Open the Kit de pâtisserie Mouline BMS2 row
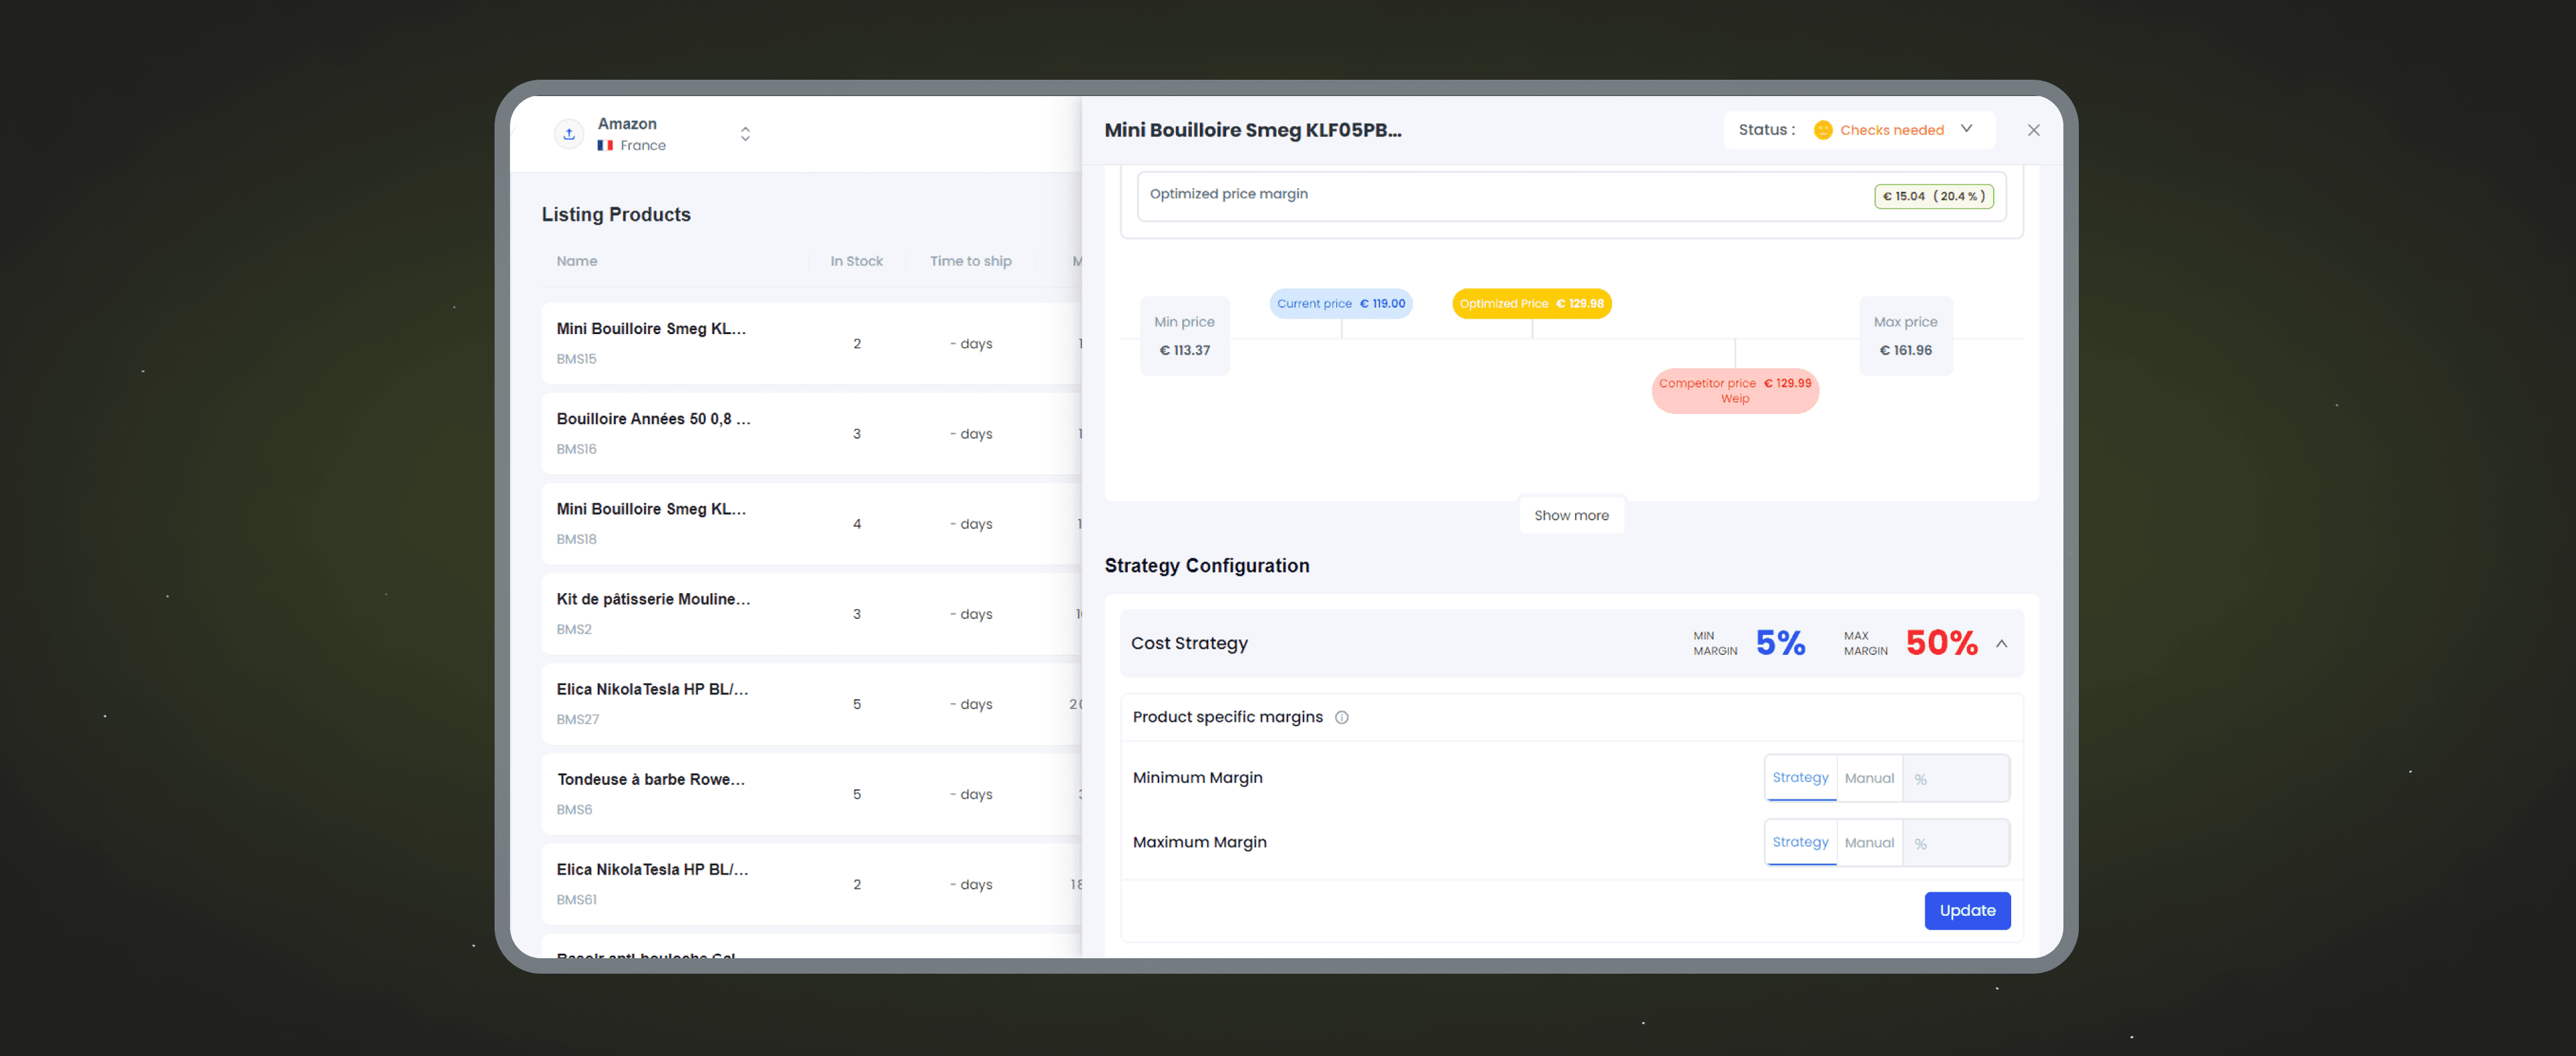The height and width of the screenshot is (1056, 2576). click(811, 613)
